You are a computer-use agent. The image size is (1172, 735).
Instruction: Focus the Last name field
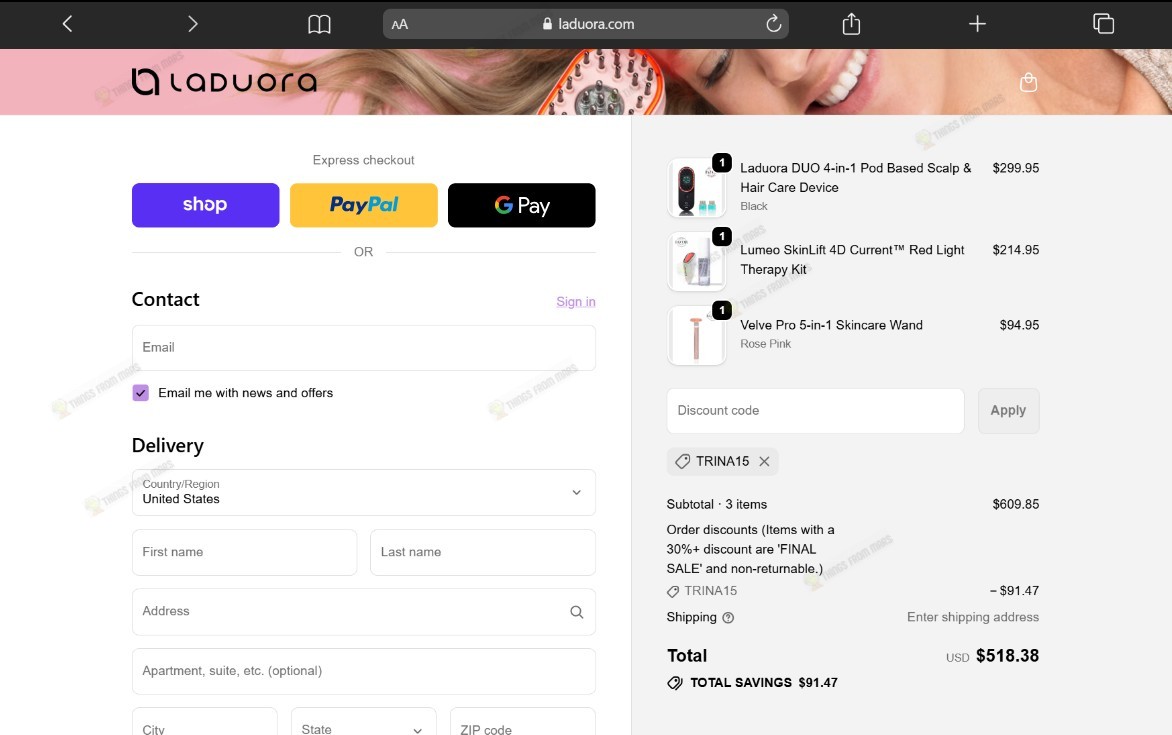483,553
